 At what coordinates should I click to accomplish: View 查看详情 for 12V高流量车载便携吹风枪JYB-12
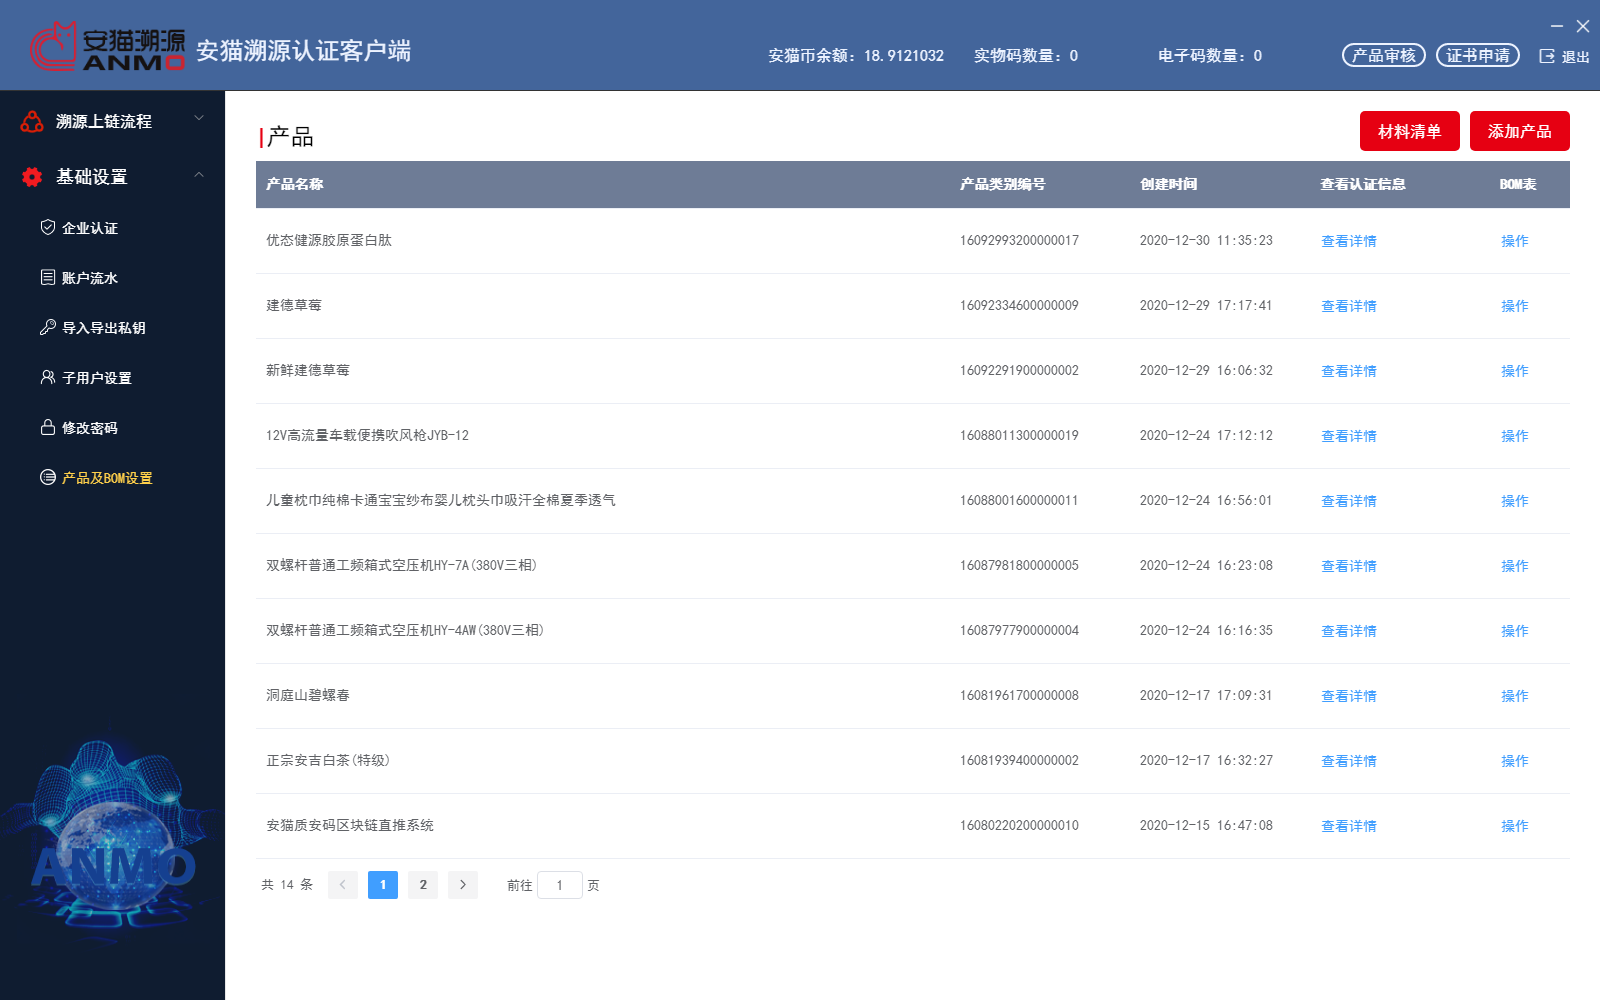1349,436
